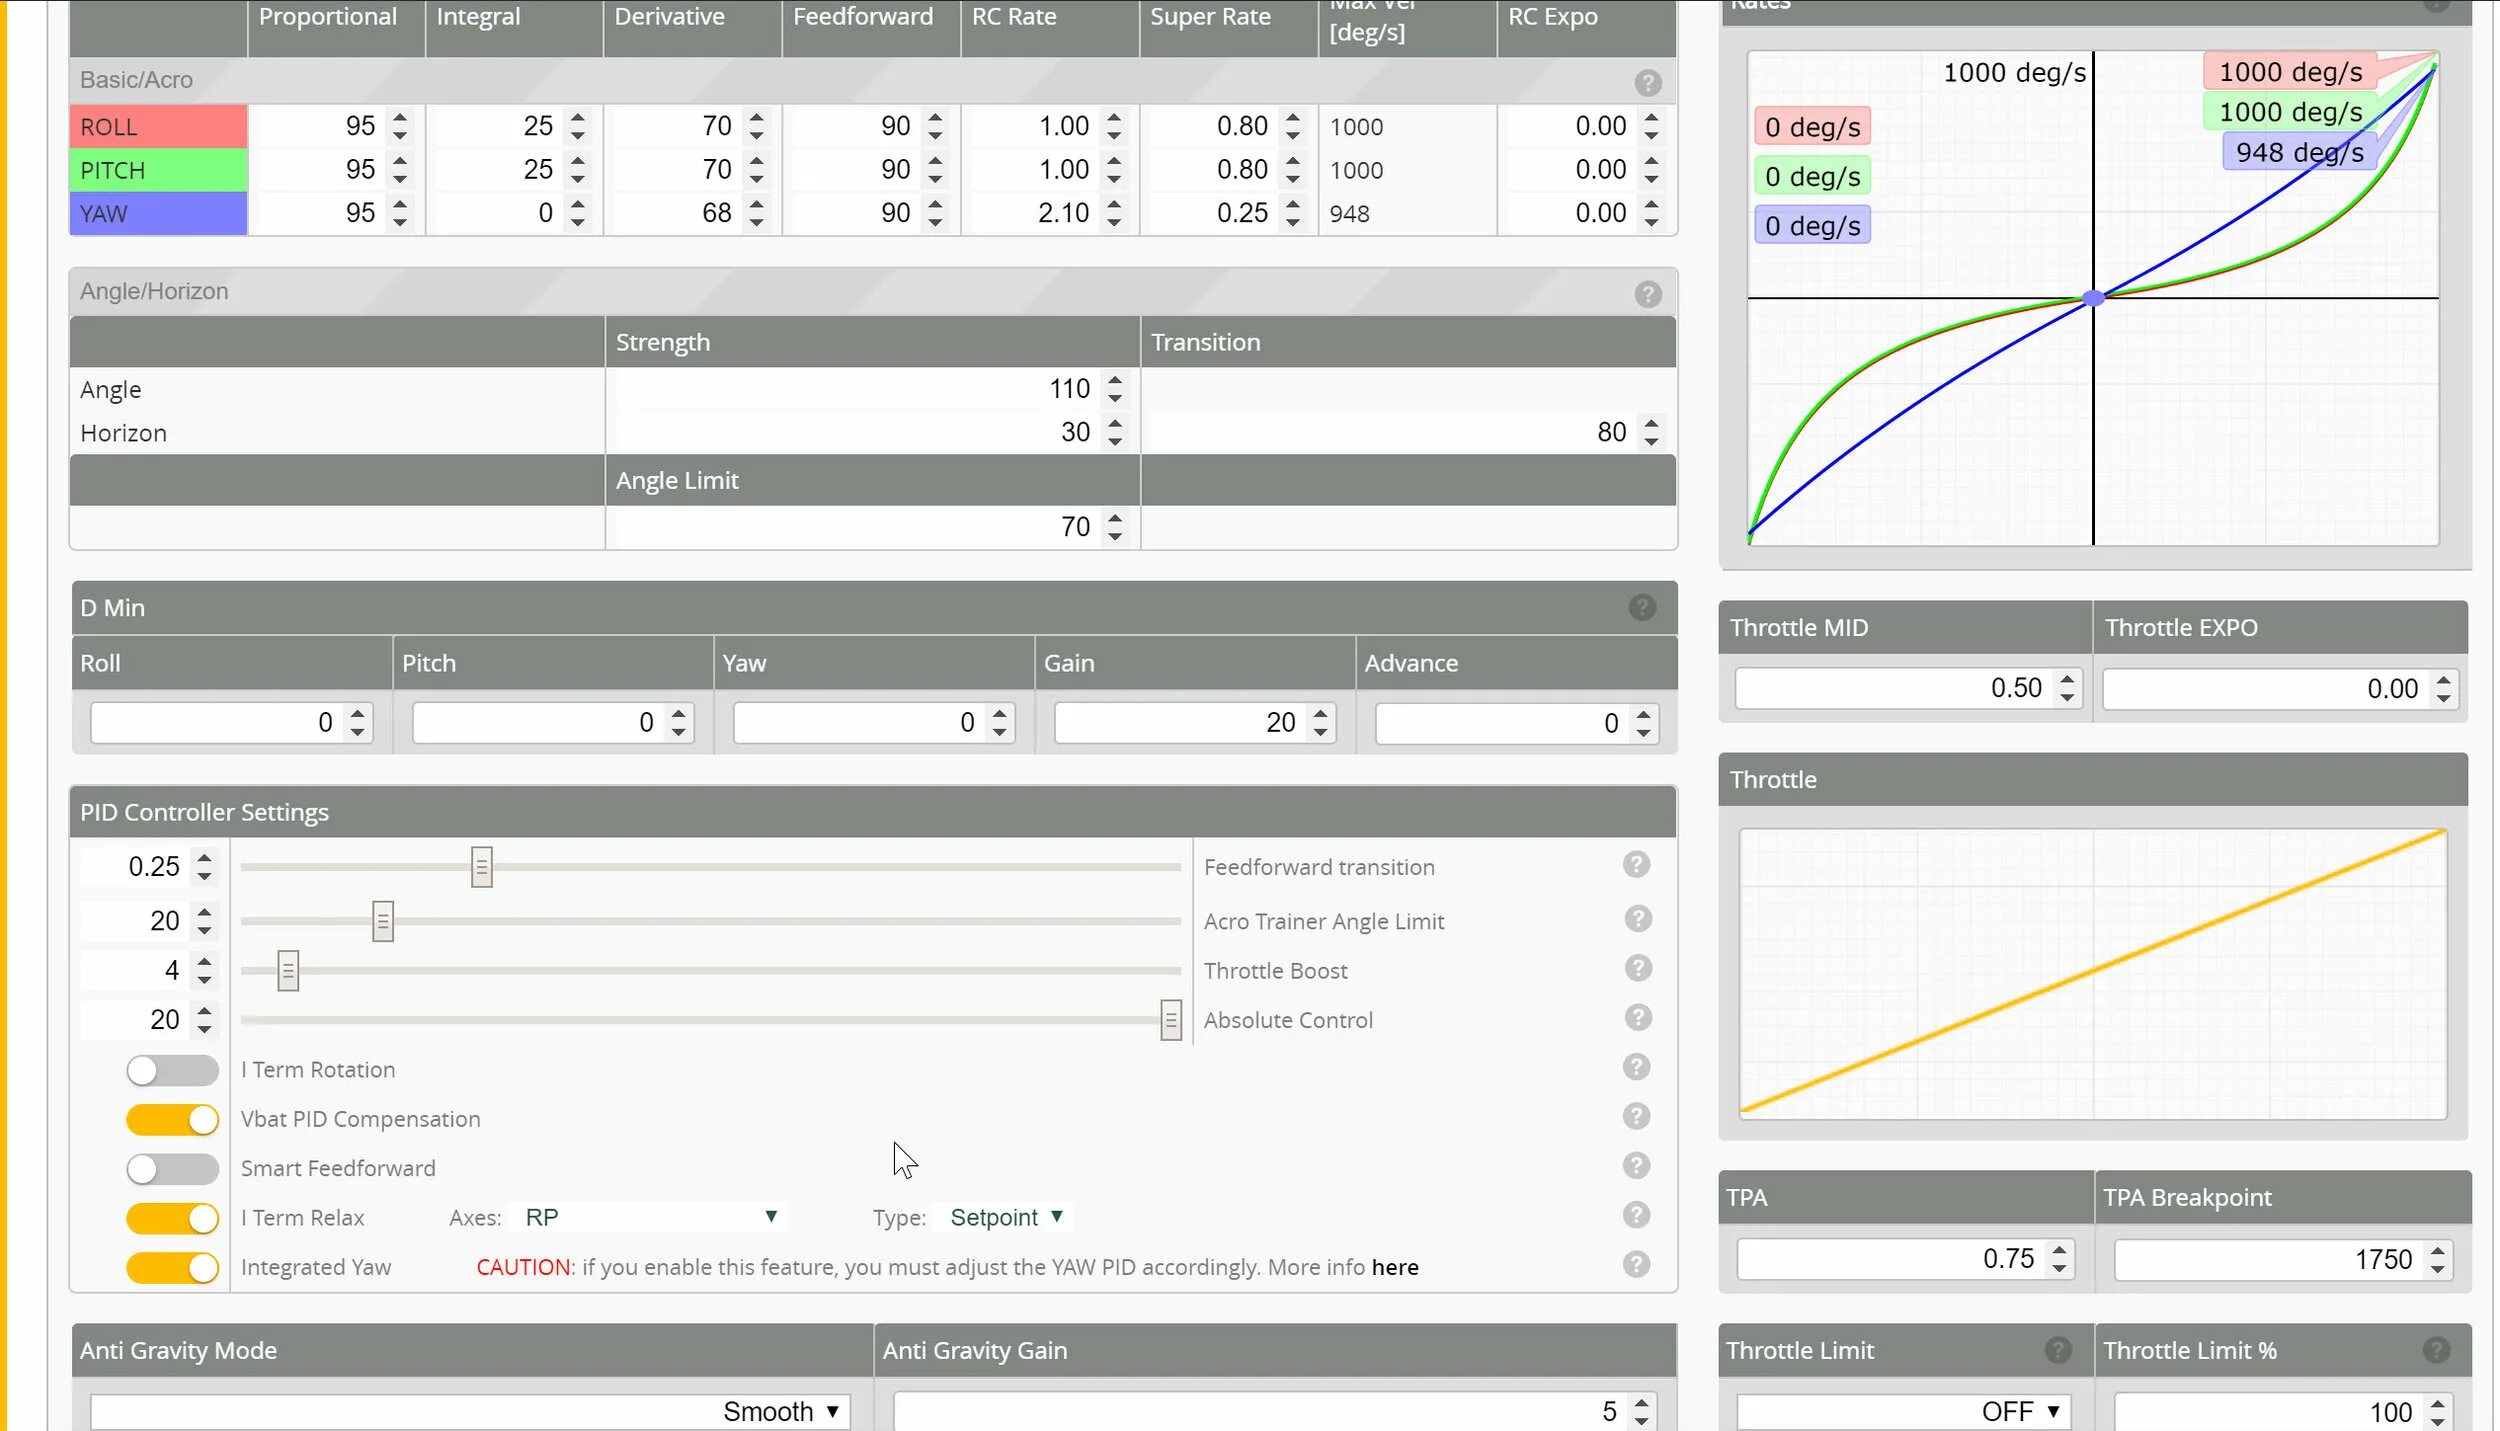Click the Basic/Acro help question mark icon
The image size is (2500, 1431).
pos(1648,83)
